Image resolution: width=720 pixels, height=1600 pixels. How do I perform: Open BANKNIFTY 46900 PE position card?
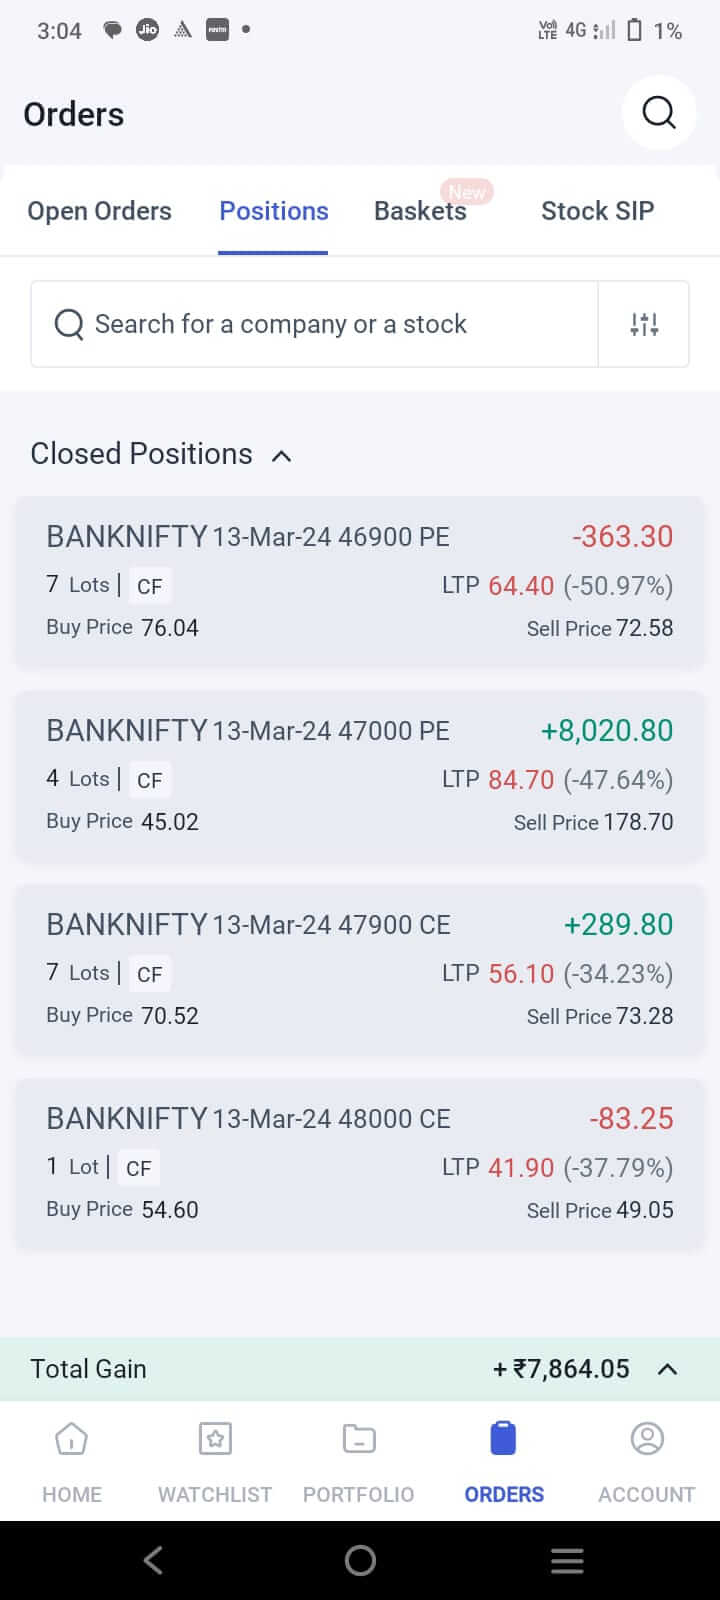click(360, 582)
